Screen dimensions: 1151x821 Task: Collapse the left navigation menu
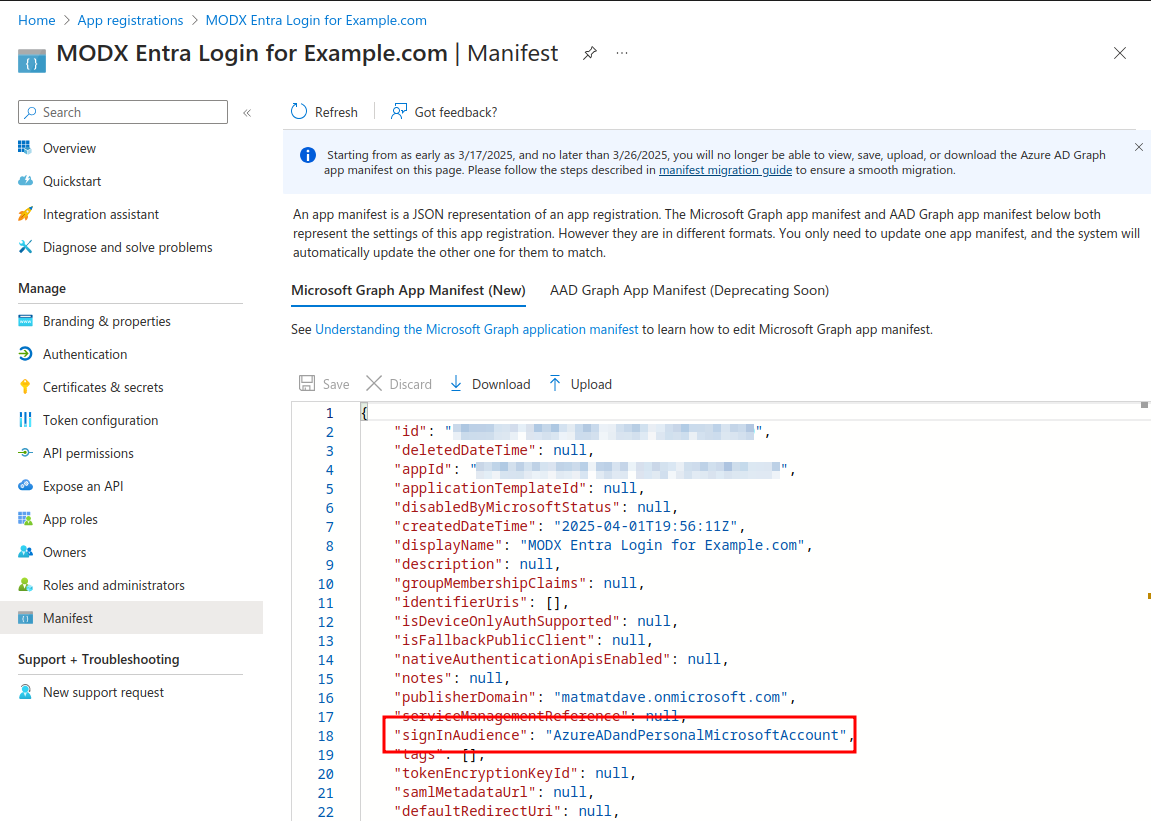click(x=247, y=112)
